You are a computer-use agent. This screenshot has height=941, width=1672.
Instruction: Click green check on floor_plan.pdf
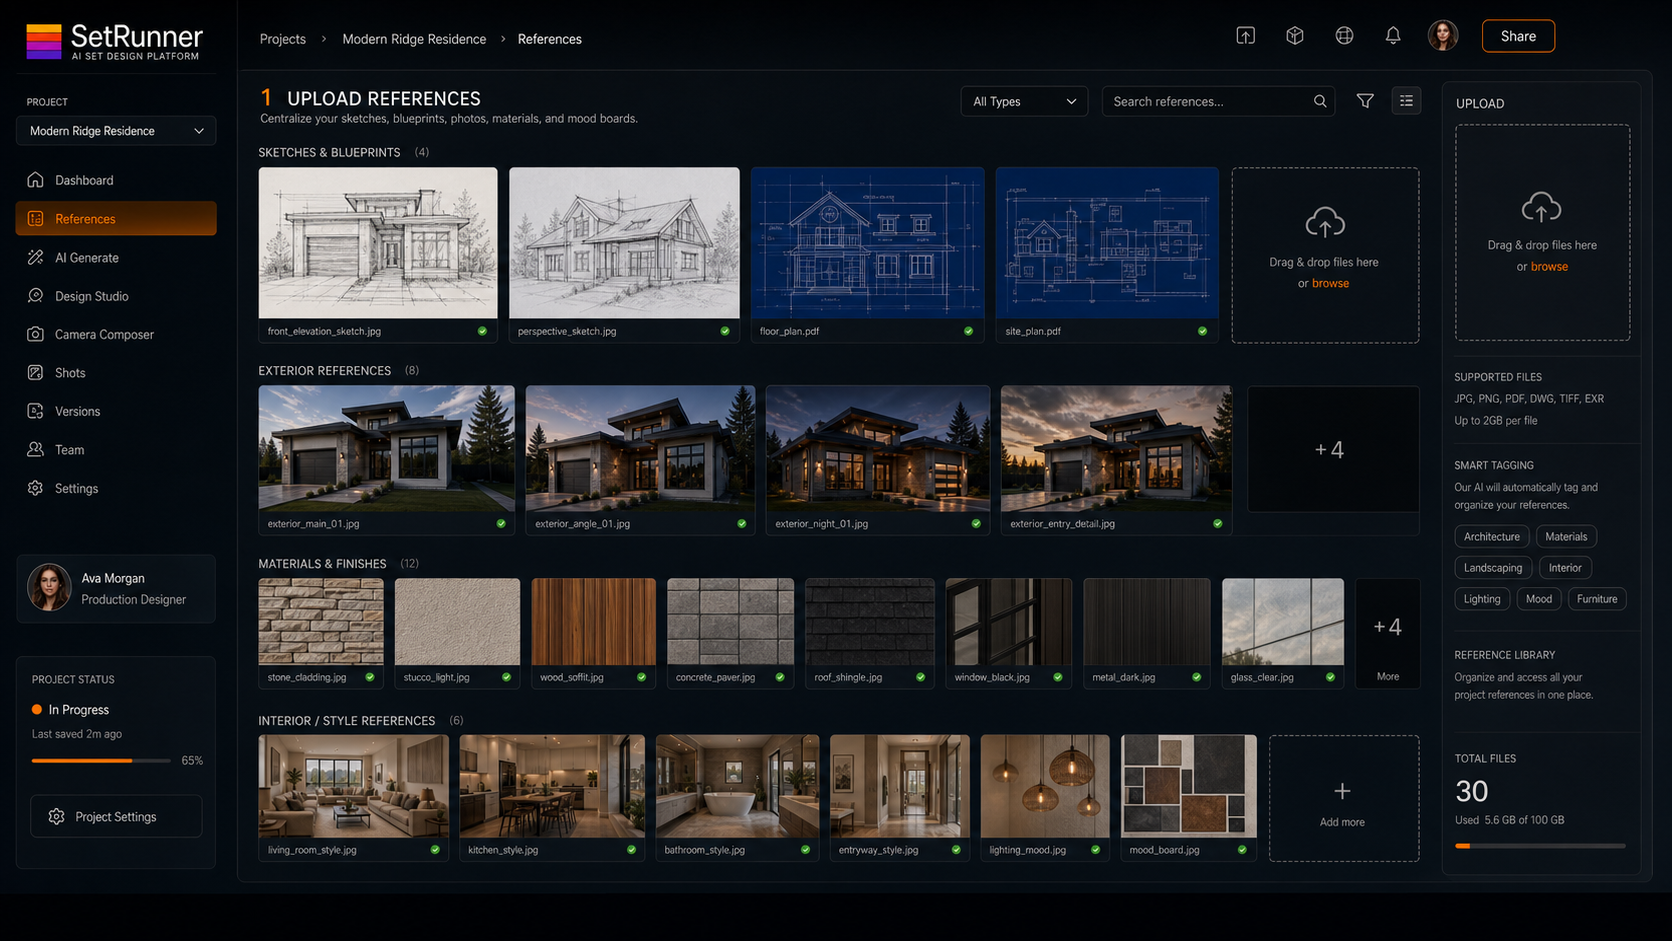968,331
